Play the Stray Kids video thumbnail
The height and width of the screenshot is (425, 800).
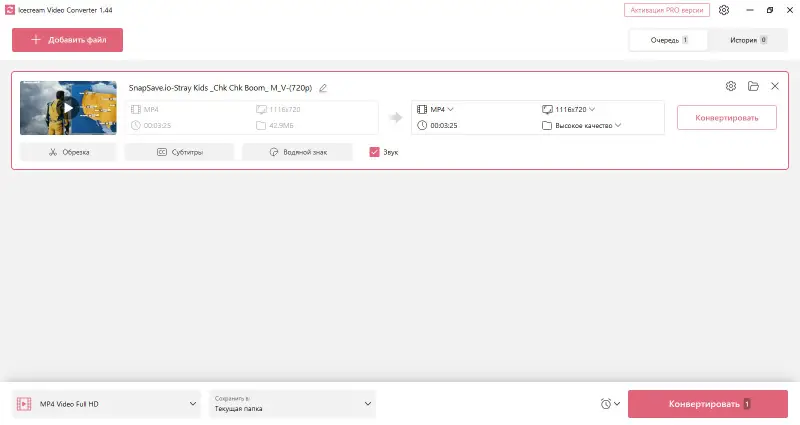coord(68,108)
